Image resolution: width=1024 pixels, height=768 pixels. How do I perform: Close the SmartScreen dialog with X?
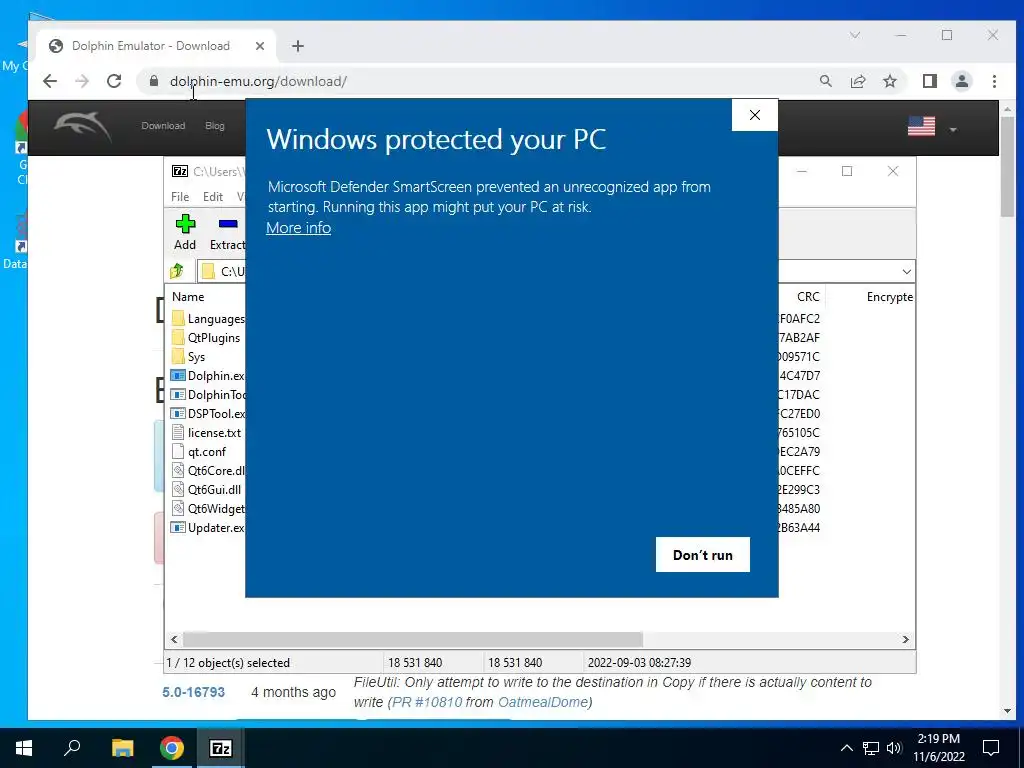(x=755, y=115)
